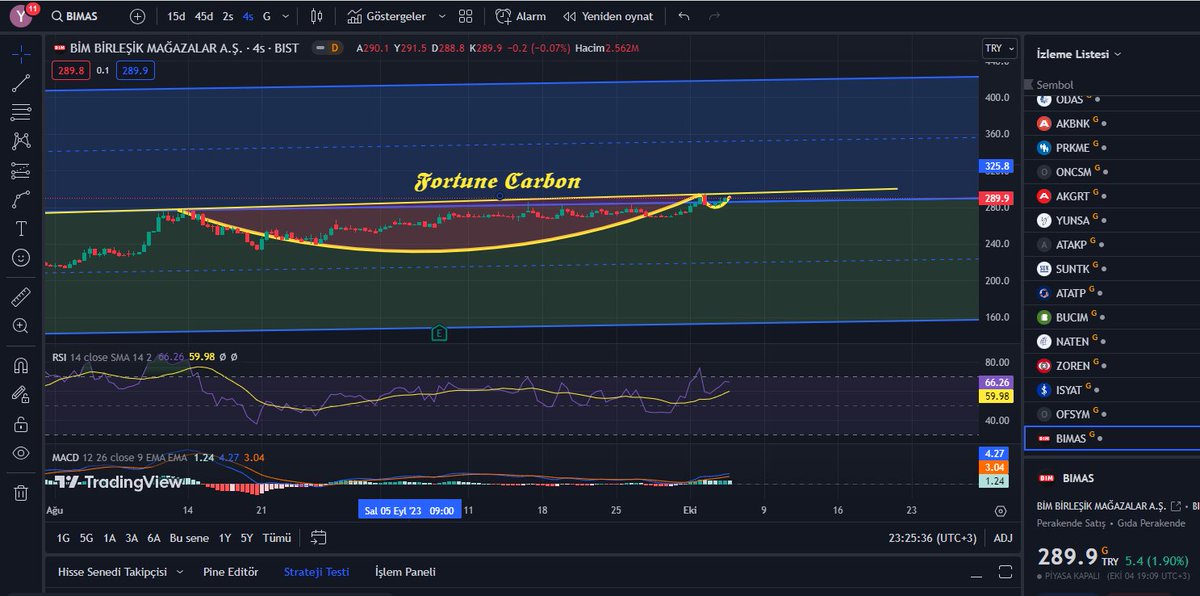Open the go-to-date calendar icon

(319, 537)
